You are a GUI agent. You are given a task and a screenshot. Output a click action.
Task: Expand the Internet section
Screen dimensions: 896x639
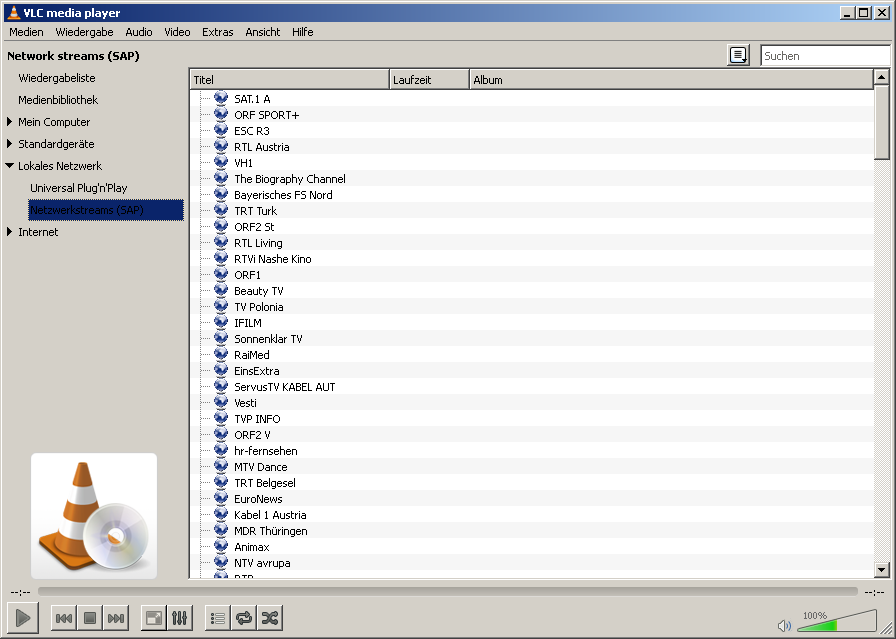10,232
